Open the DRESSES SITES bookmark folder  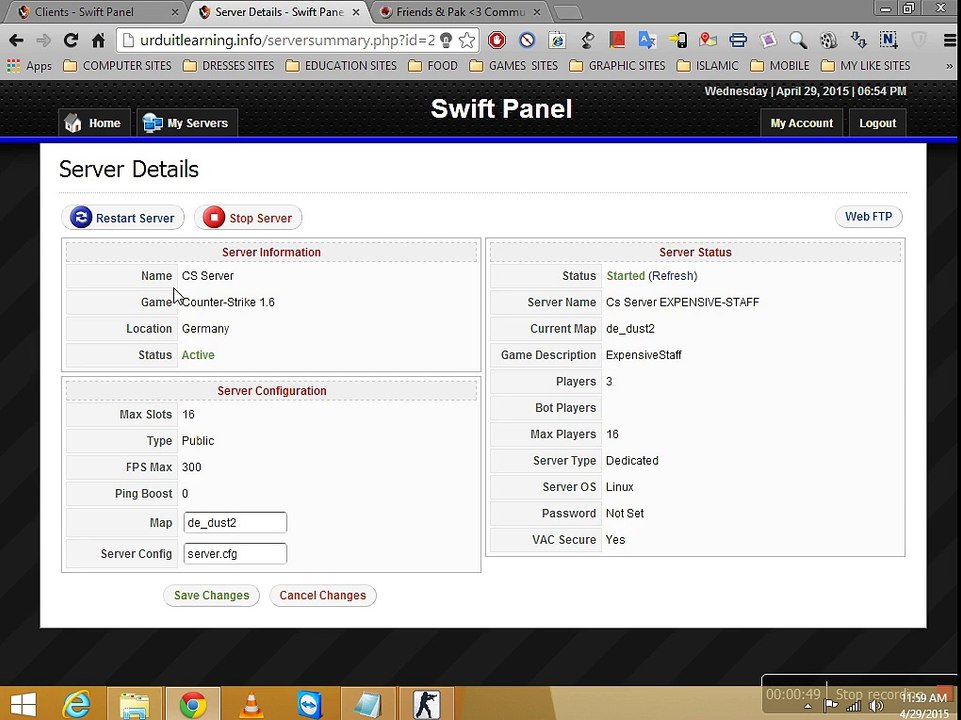[x=229, y=66]
